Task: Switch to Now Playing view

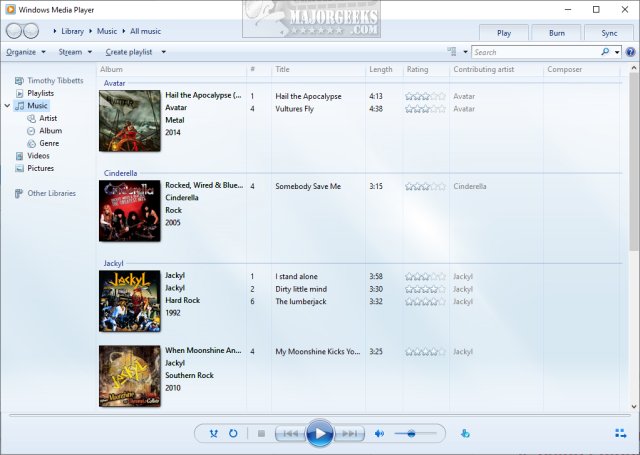Action: point(620,433)
